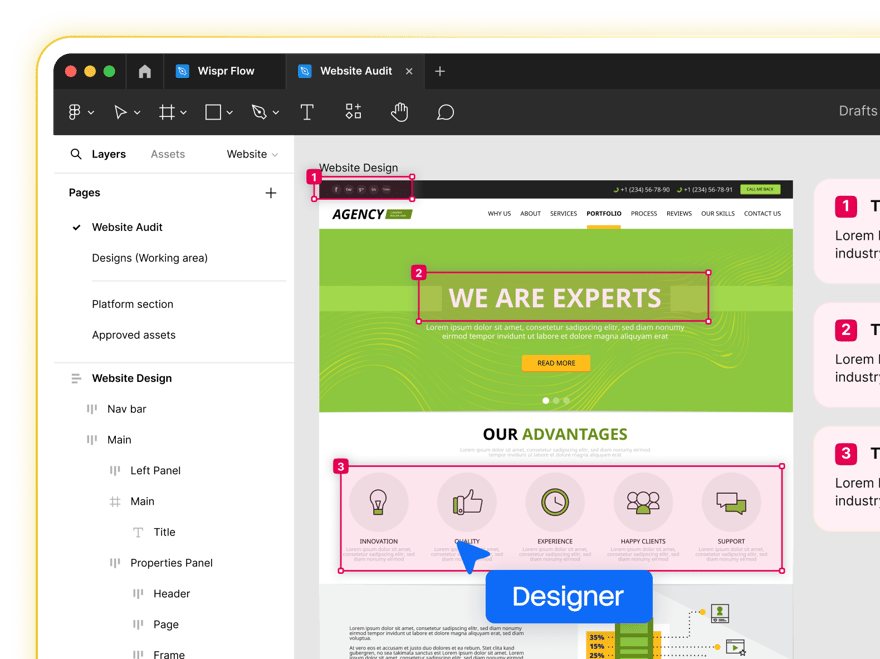The width and height of the screenshot is (880, 659).
Task: Click the Title layer text icon
Action: [138, 532]
